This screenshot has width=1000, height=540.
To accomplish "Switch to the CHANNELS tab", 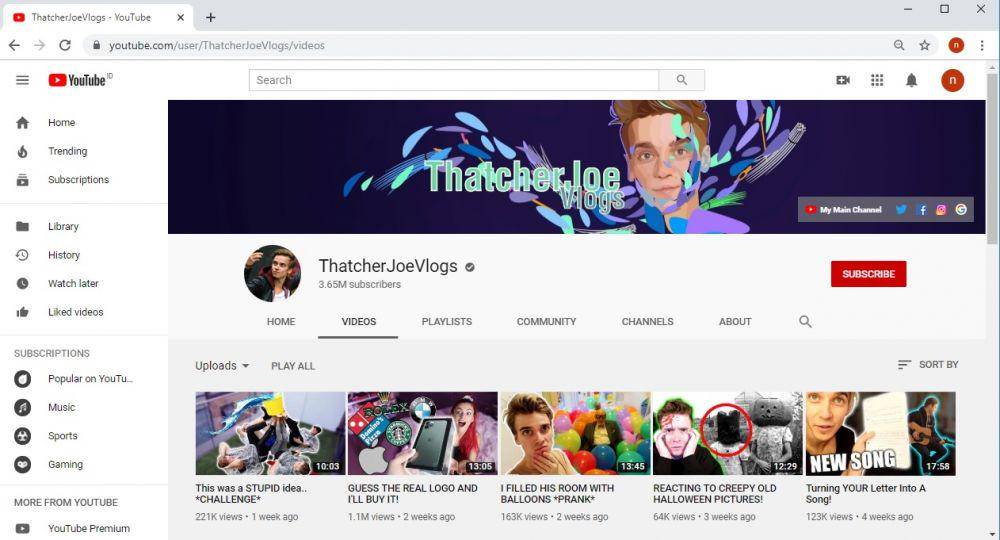I will coord(647,322).
